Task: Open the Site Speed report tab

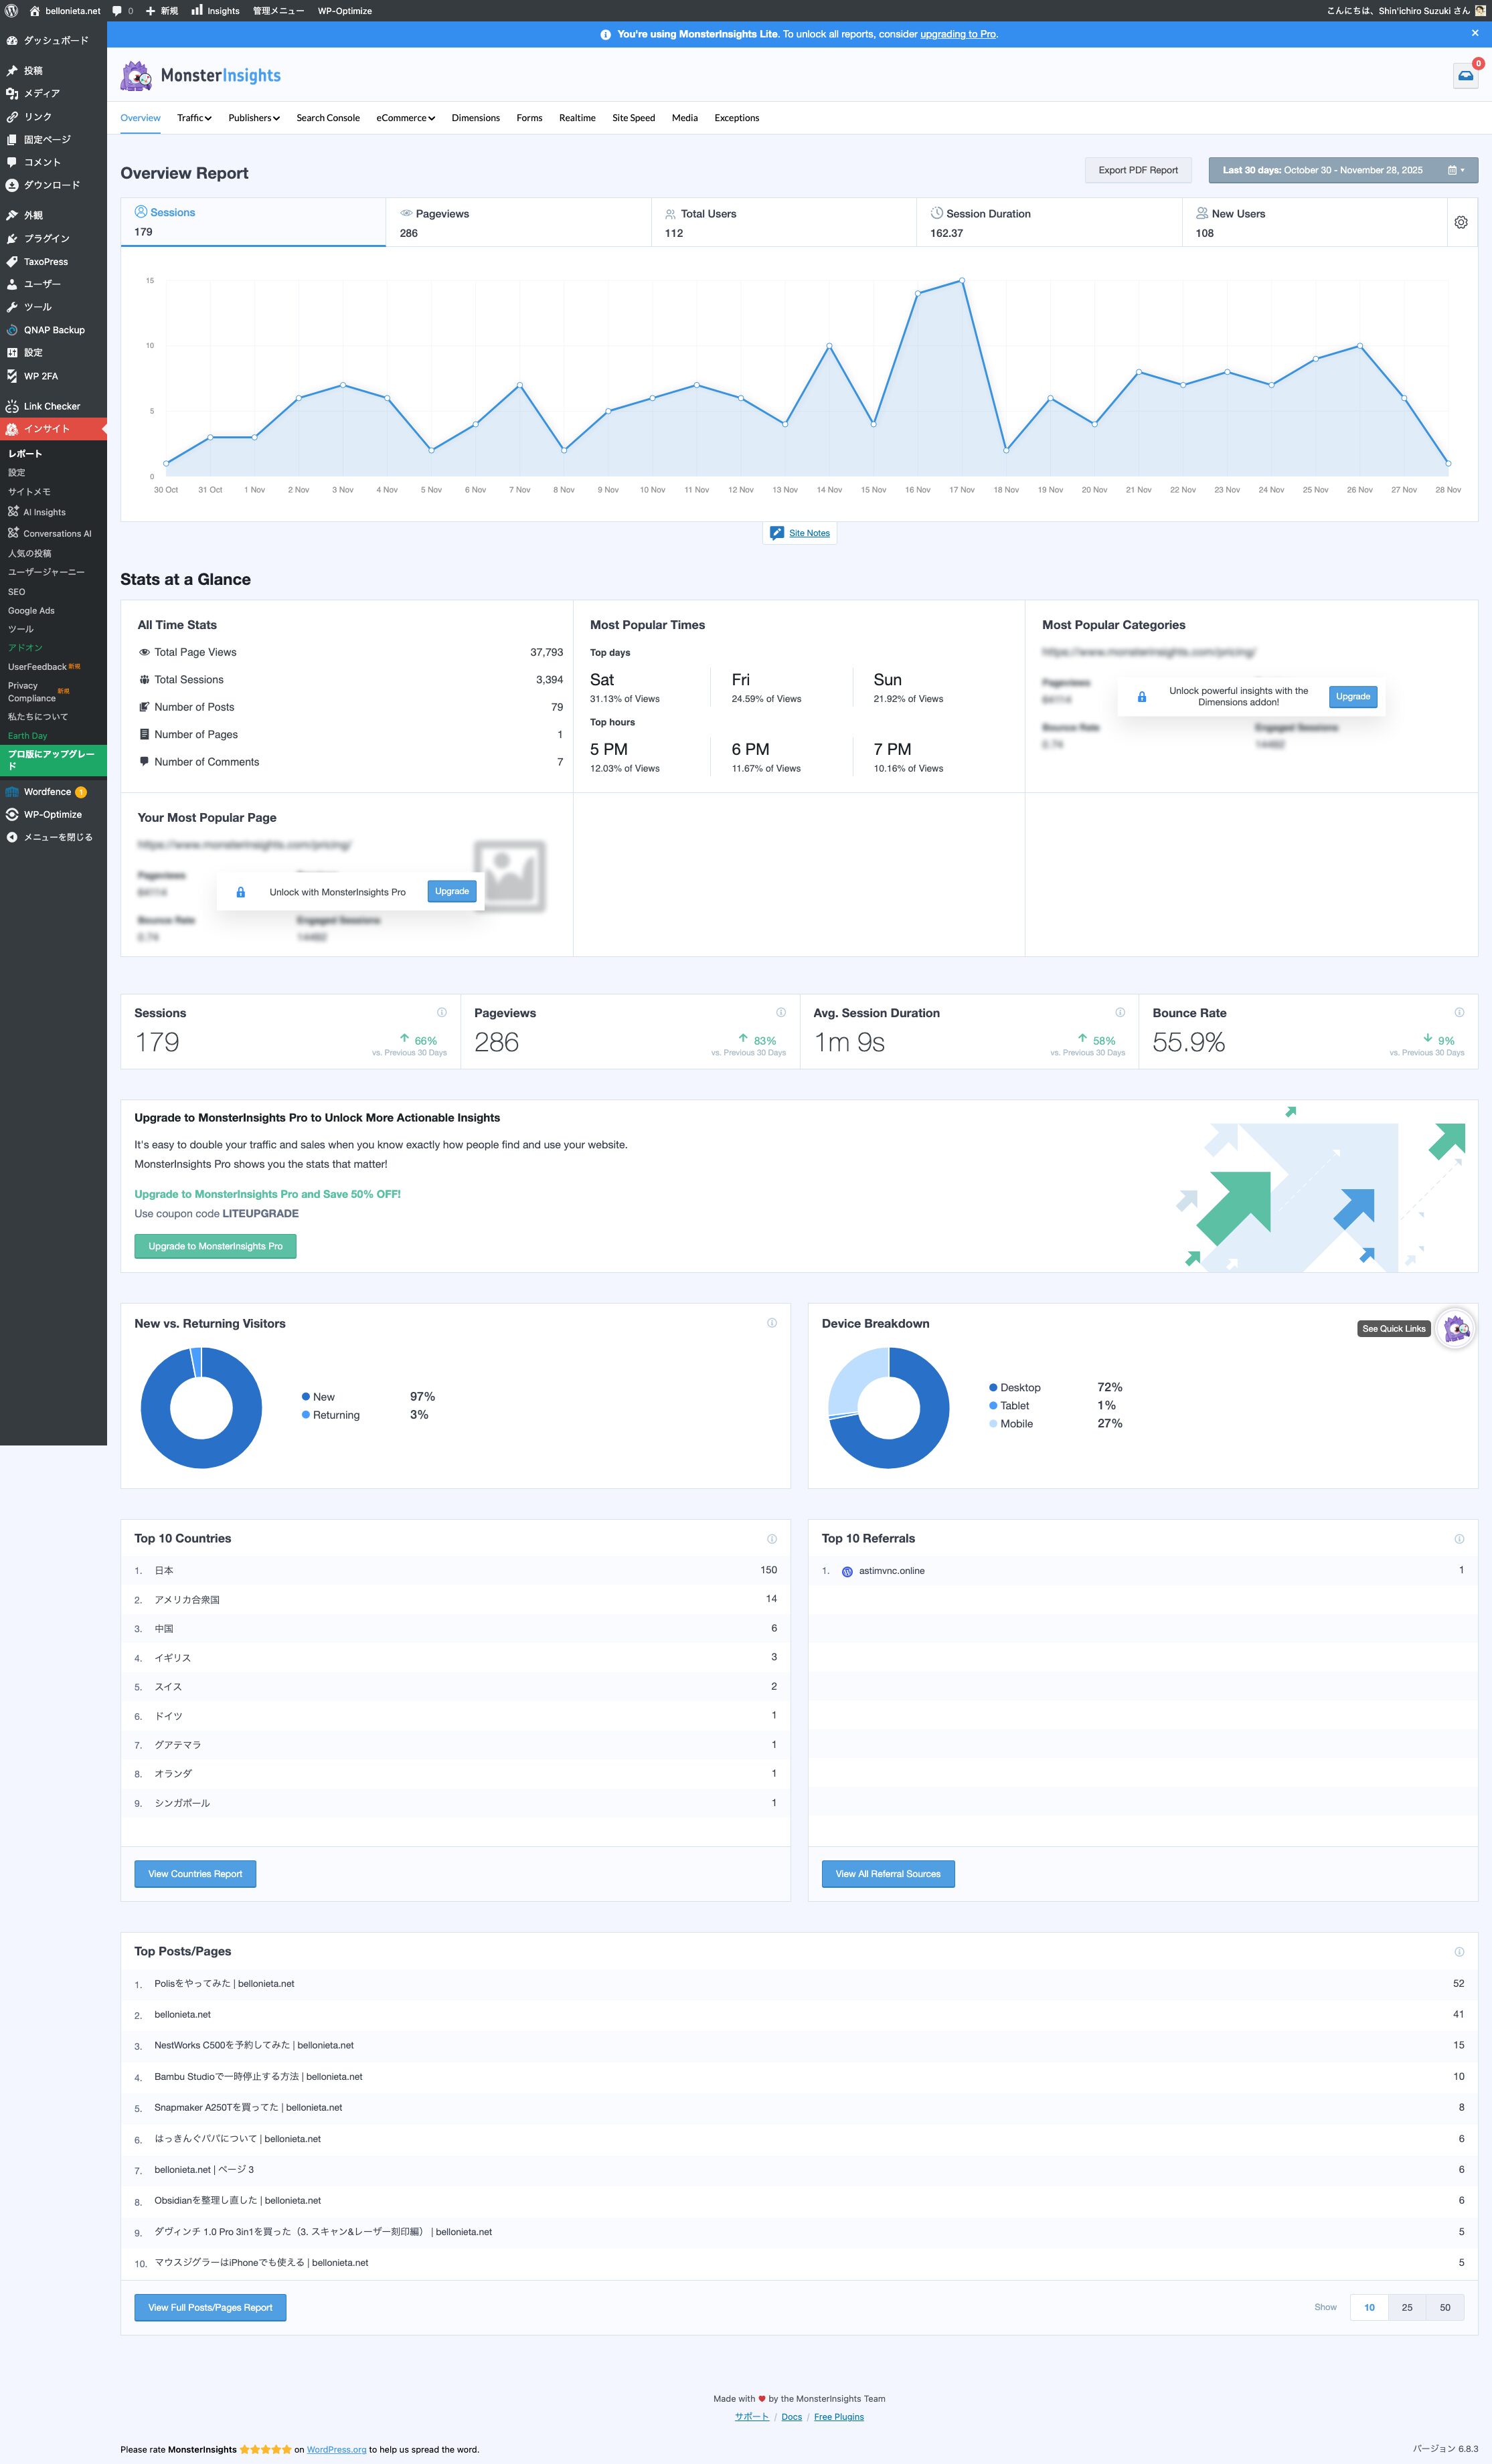Action: (x=633, y=118)
